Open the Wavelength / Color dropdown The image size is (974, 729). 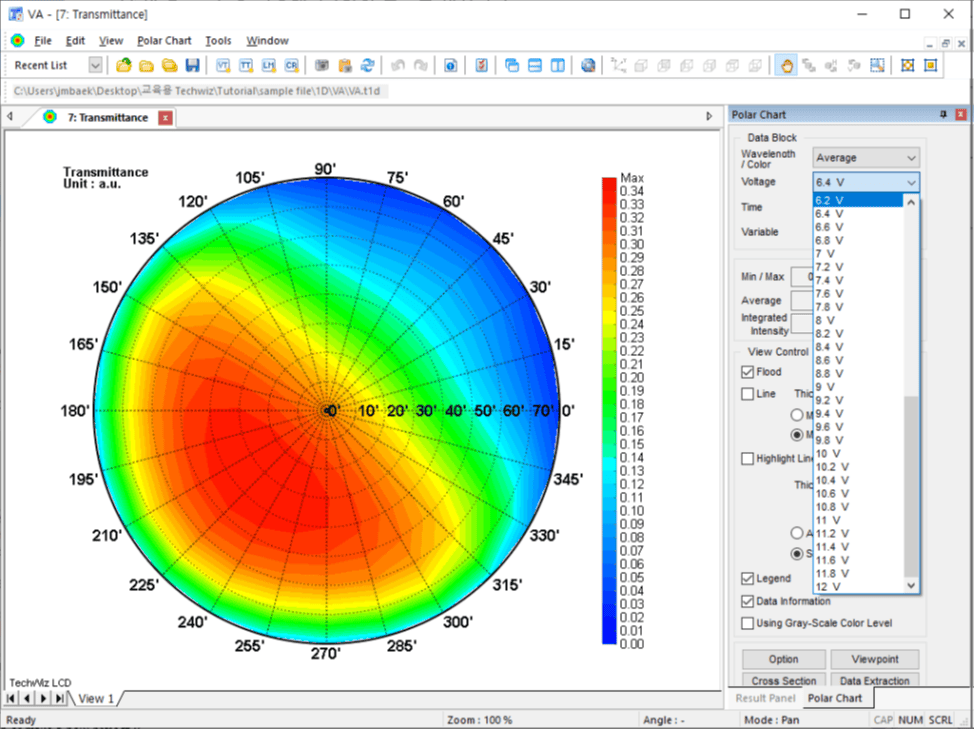(866, 158)
